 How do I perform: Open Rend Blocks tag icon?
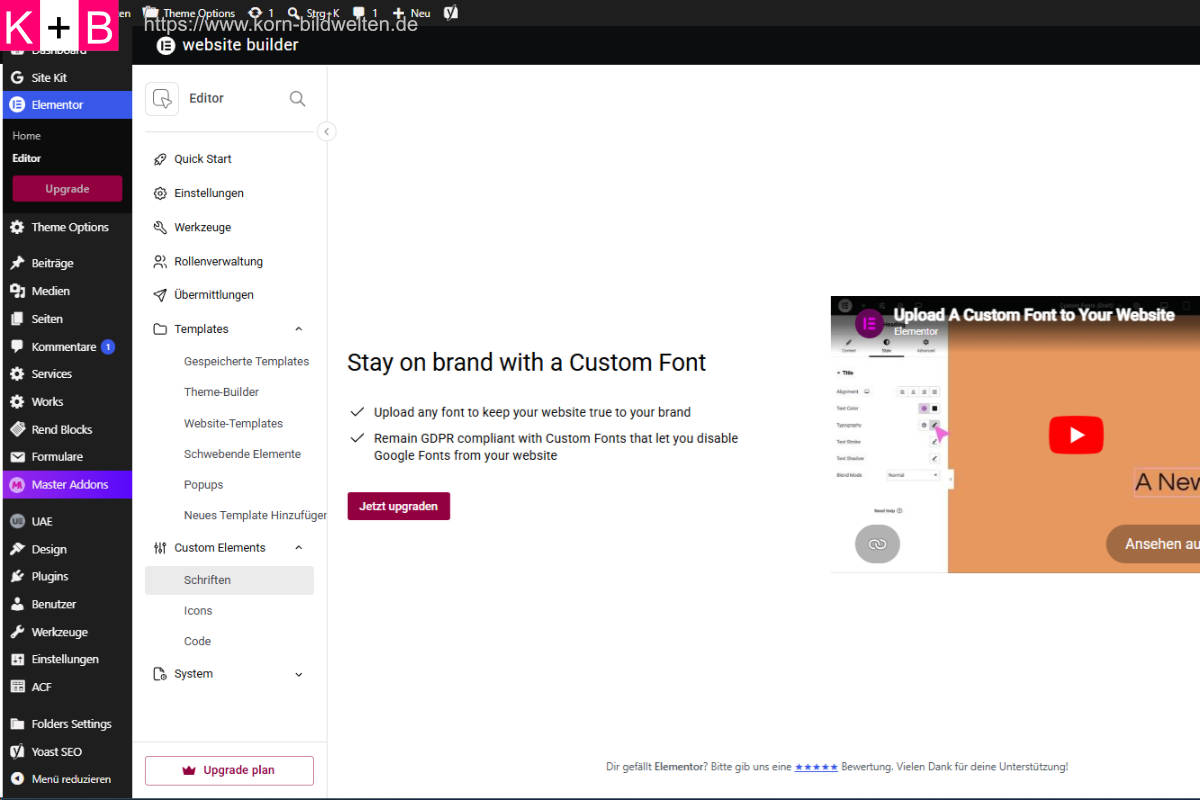point(16,429)
